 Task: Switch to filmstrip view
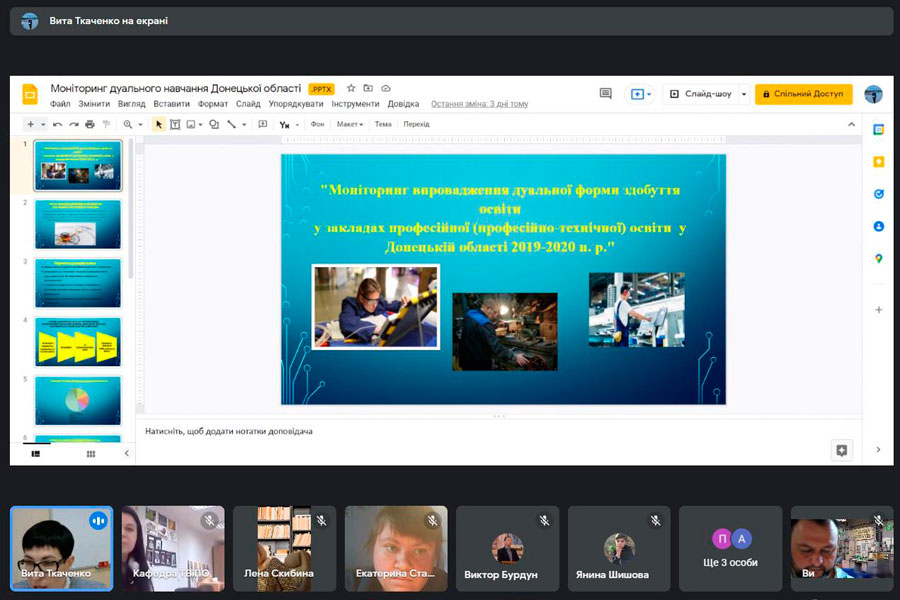click(x=36, y=453)
